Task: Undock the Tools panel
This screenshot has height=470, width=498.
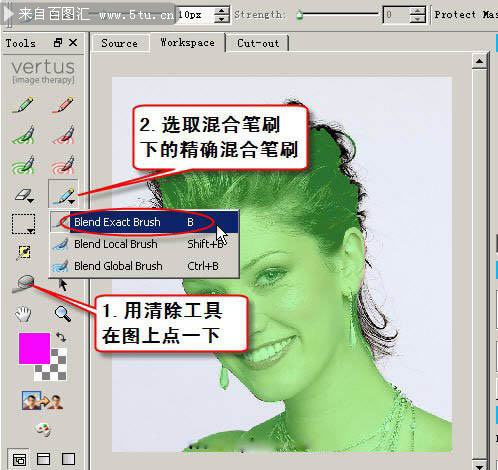Action: point(58,43)
